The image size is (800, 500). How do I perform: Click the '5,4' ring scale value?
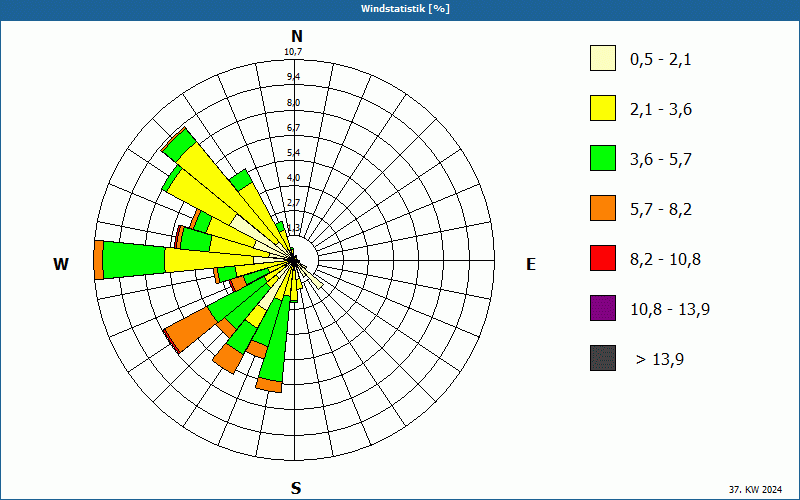click(293, 153)
